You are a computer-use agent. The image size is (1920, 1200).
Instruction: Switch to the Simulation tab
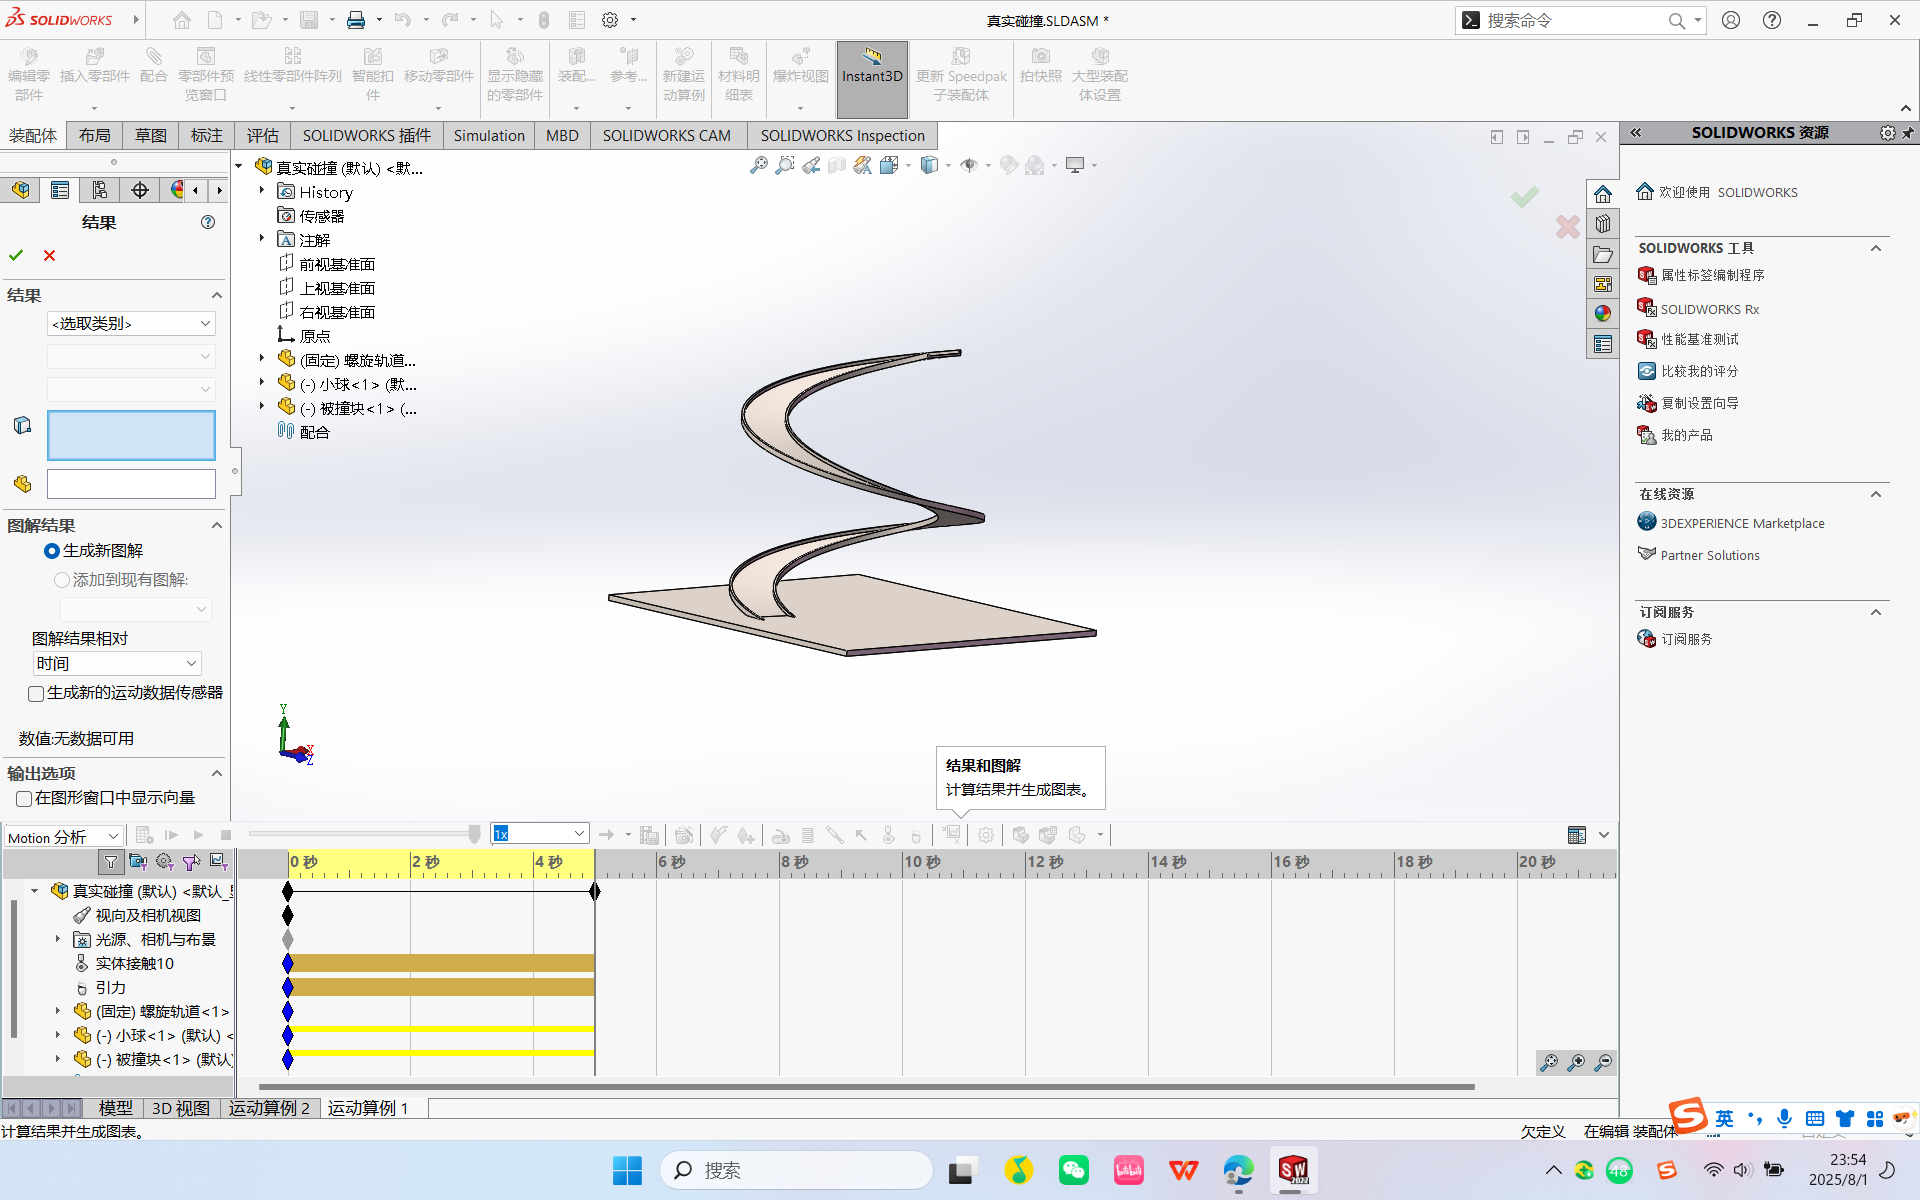[x=489, y=135]
